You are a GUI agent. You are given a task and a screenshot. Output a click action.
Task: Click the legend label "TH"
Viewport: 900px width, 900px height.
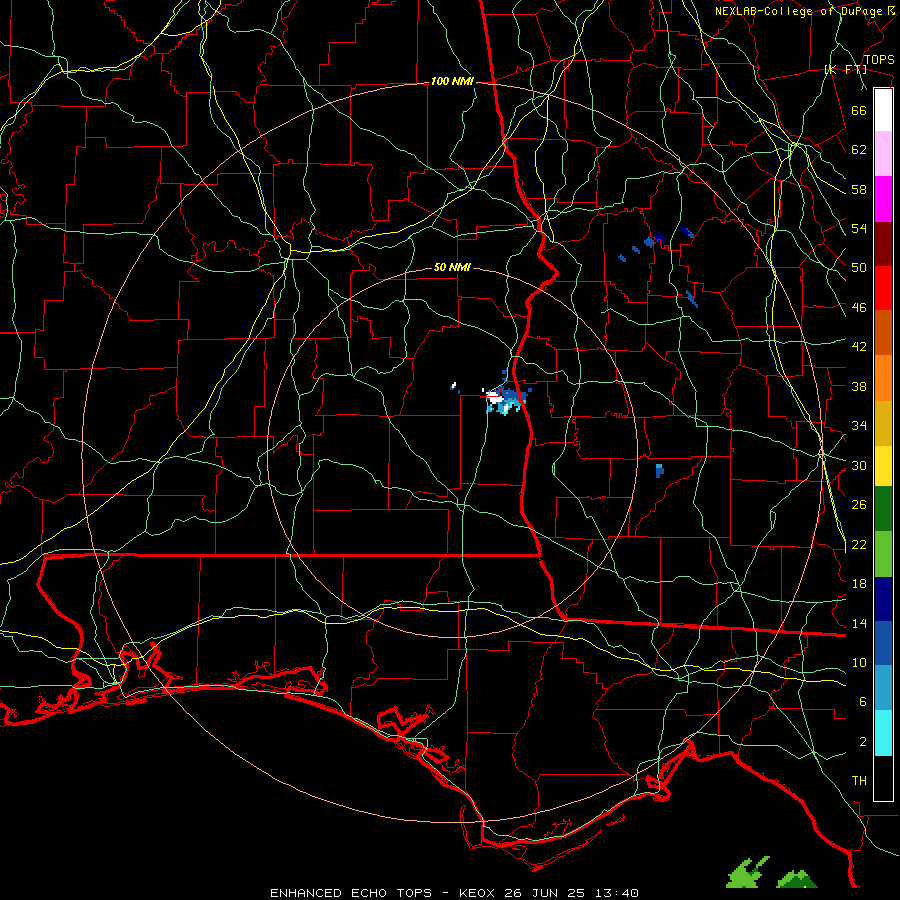coord(859,781)
